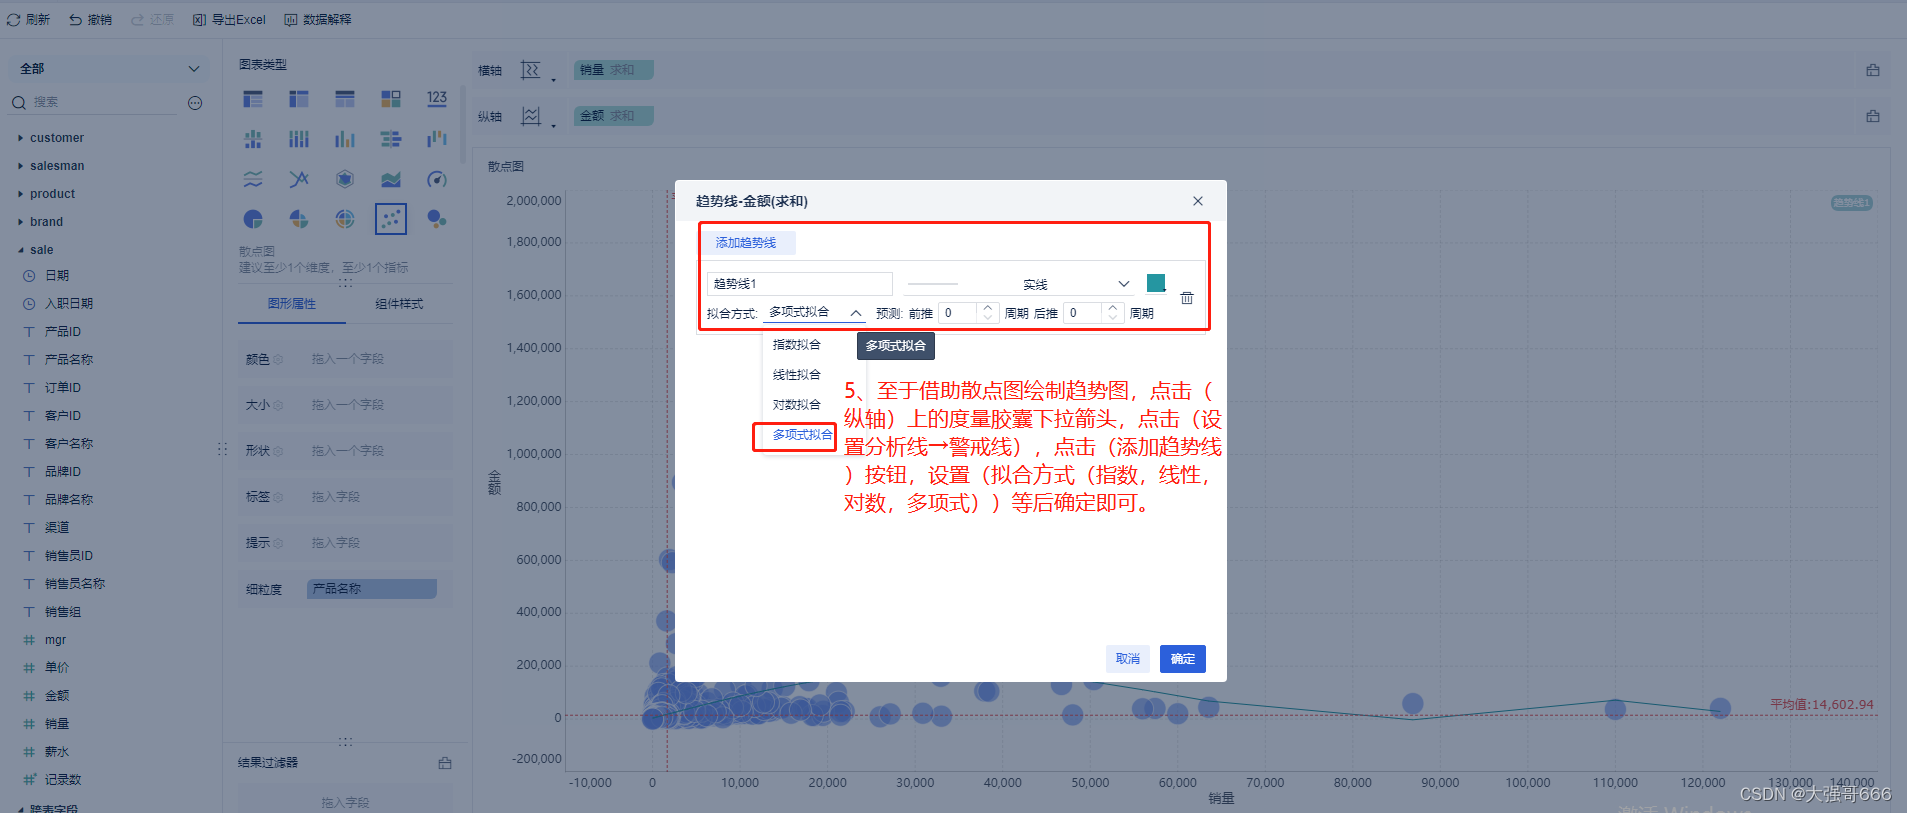Select the 123 indicator card chart type
Viewport: 1907px width, 813px height.
(437, 99)
